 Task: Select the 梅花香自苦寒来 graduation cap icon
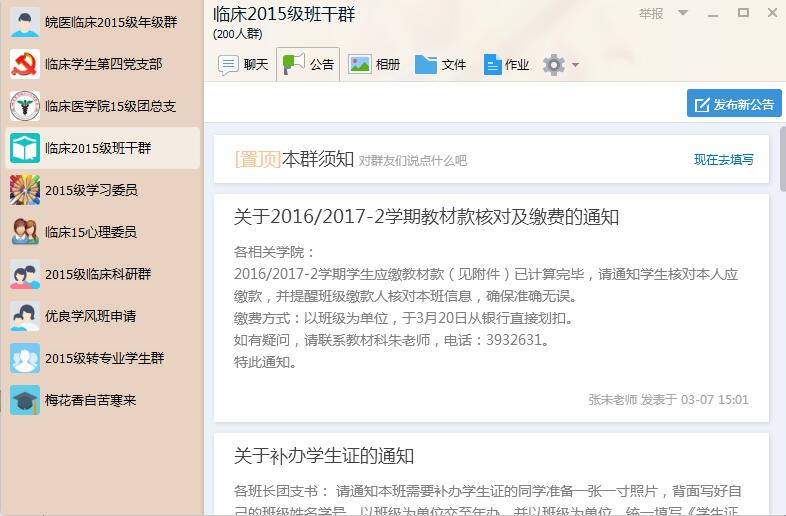point(25,400)
